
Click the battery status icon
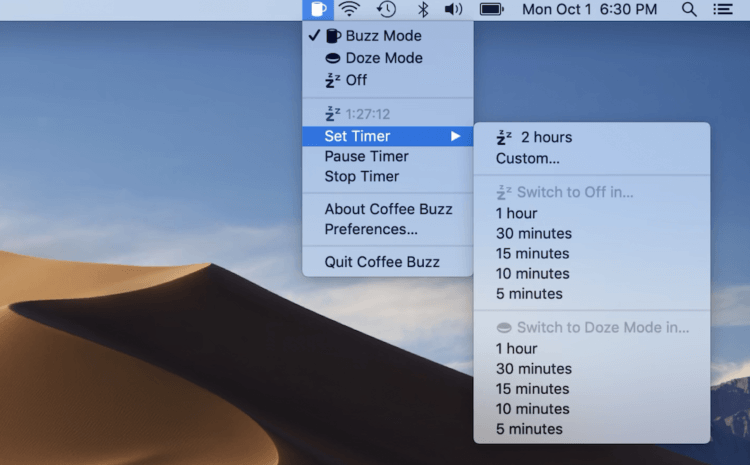pyautogui.click(x=492, y=9)
